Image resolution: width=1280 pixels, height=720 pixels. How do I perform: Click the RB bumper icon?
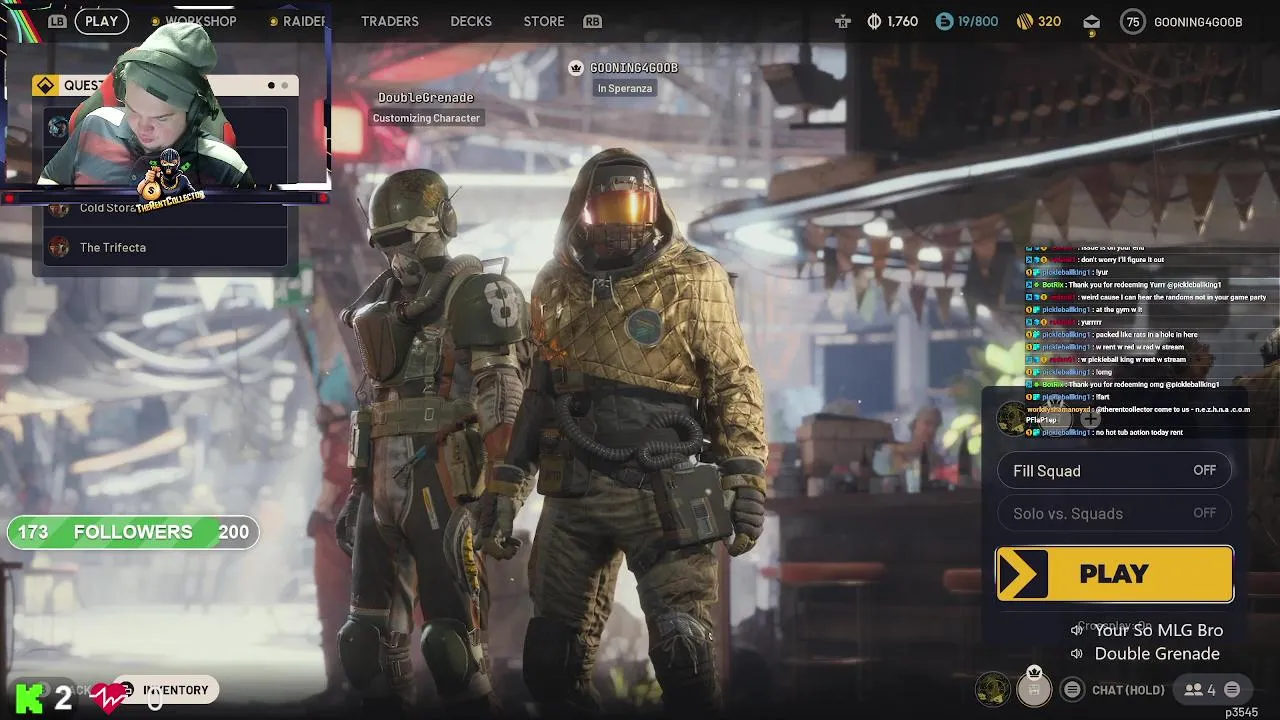[593, 21]
